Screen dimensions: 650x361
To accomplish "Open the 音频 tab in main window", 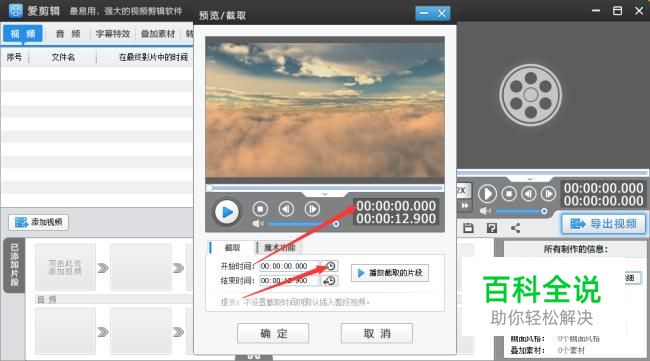I will (x=68, y=34).
